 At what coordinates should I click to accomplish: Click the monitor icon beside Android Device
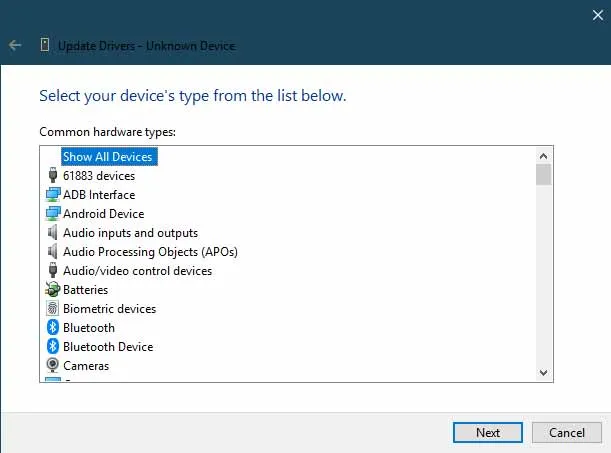pos(53,213)
